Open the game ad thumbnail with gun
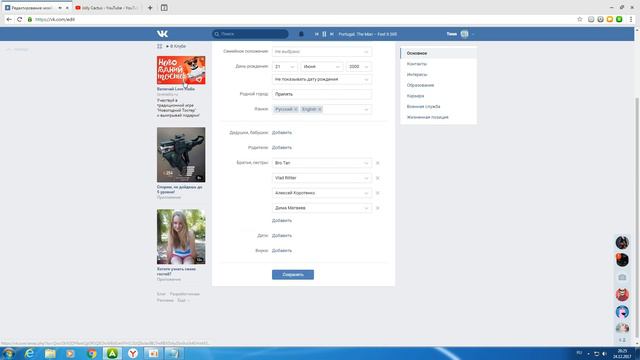Screen dimensions: 640x360 (x=181, y=155)
